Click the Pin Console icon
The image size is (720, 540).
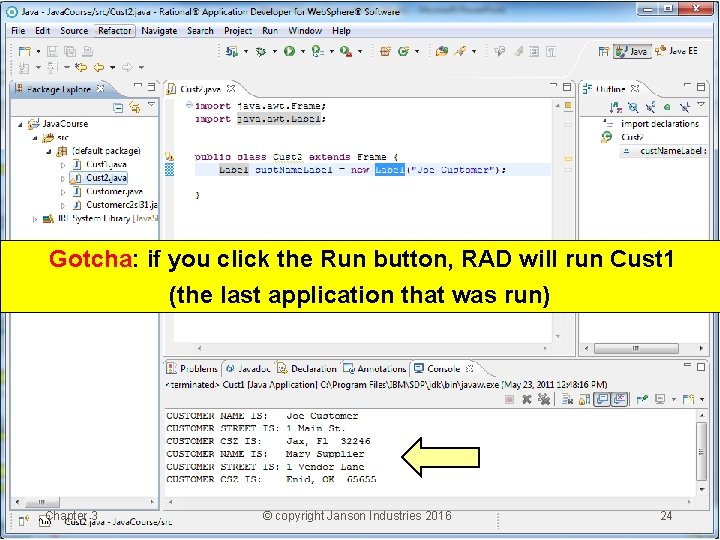click(642, 399)
